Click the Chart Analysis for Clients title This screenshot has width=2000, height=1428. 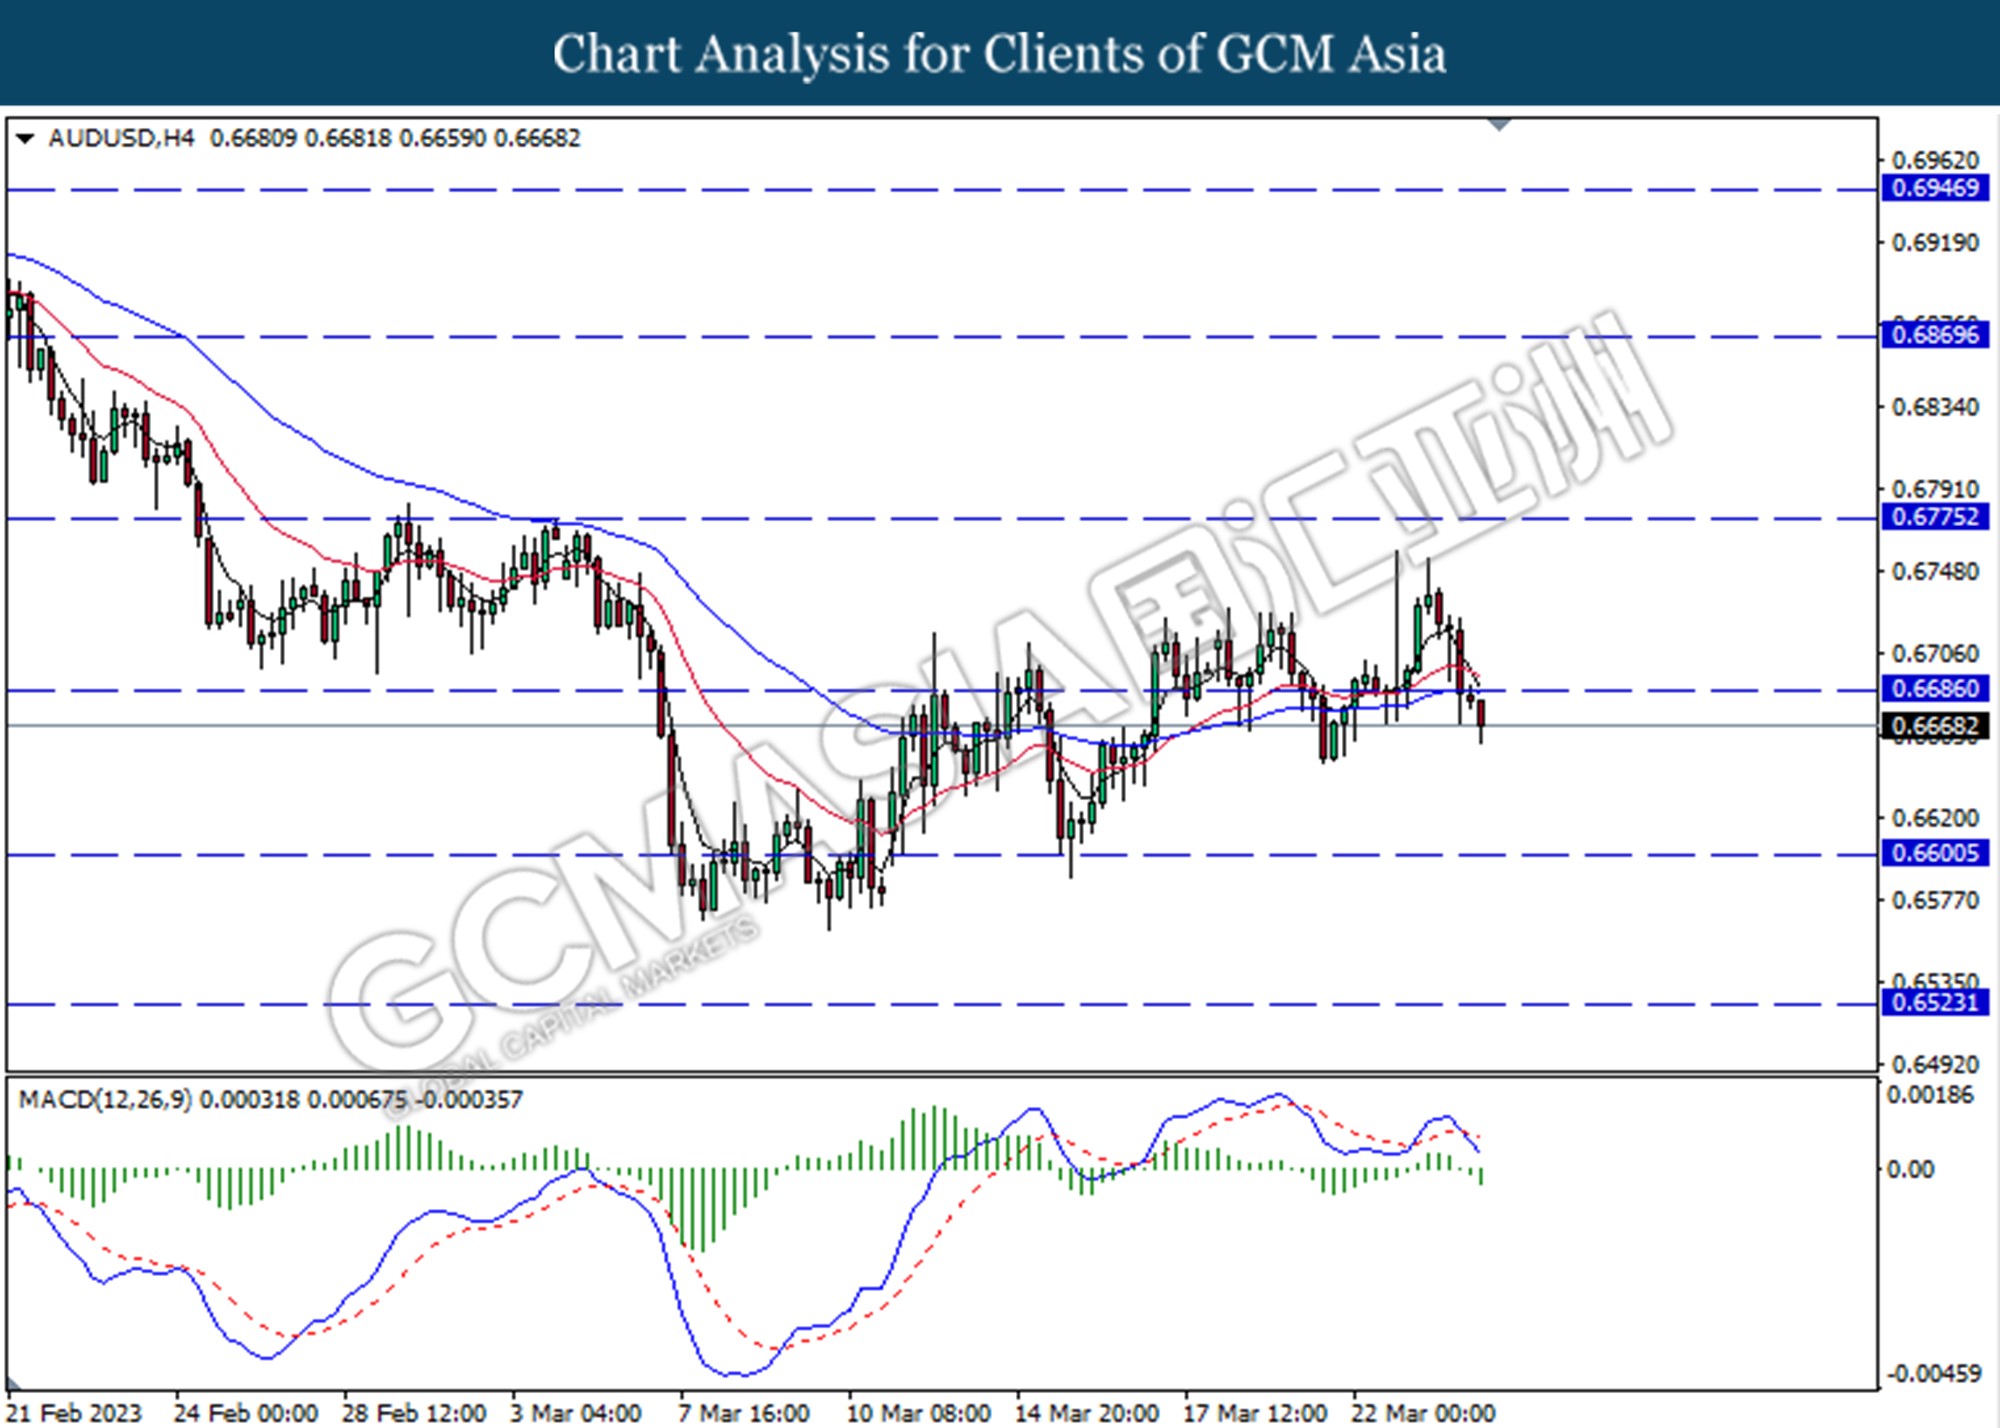pos(1000,53)
